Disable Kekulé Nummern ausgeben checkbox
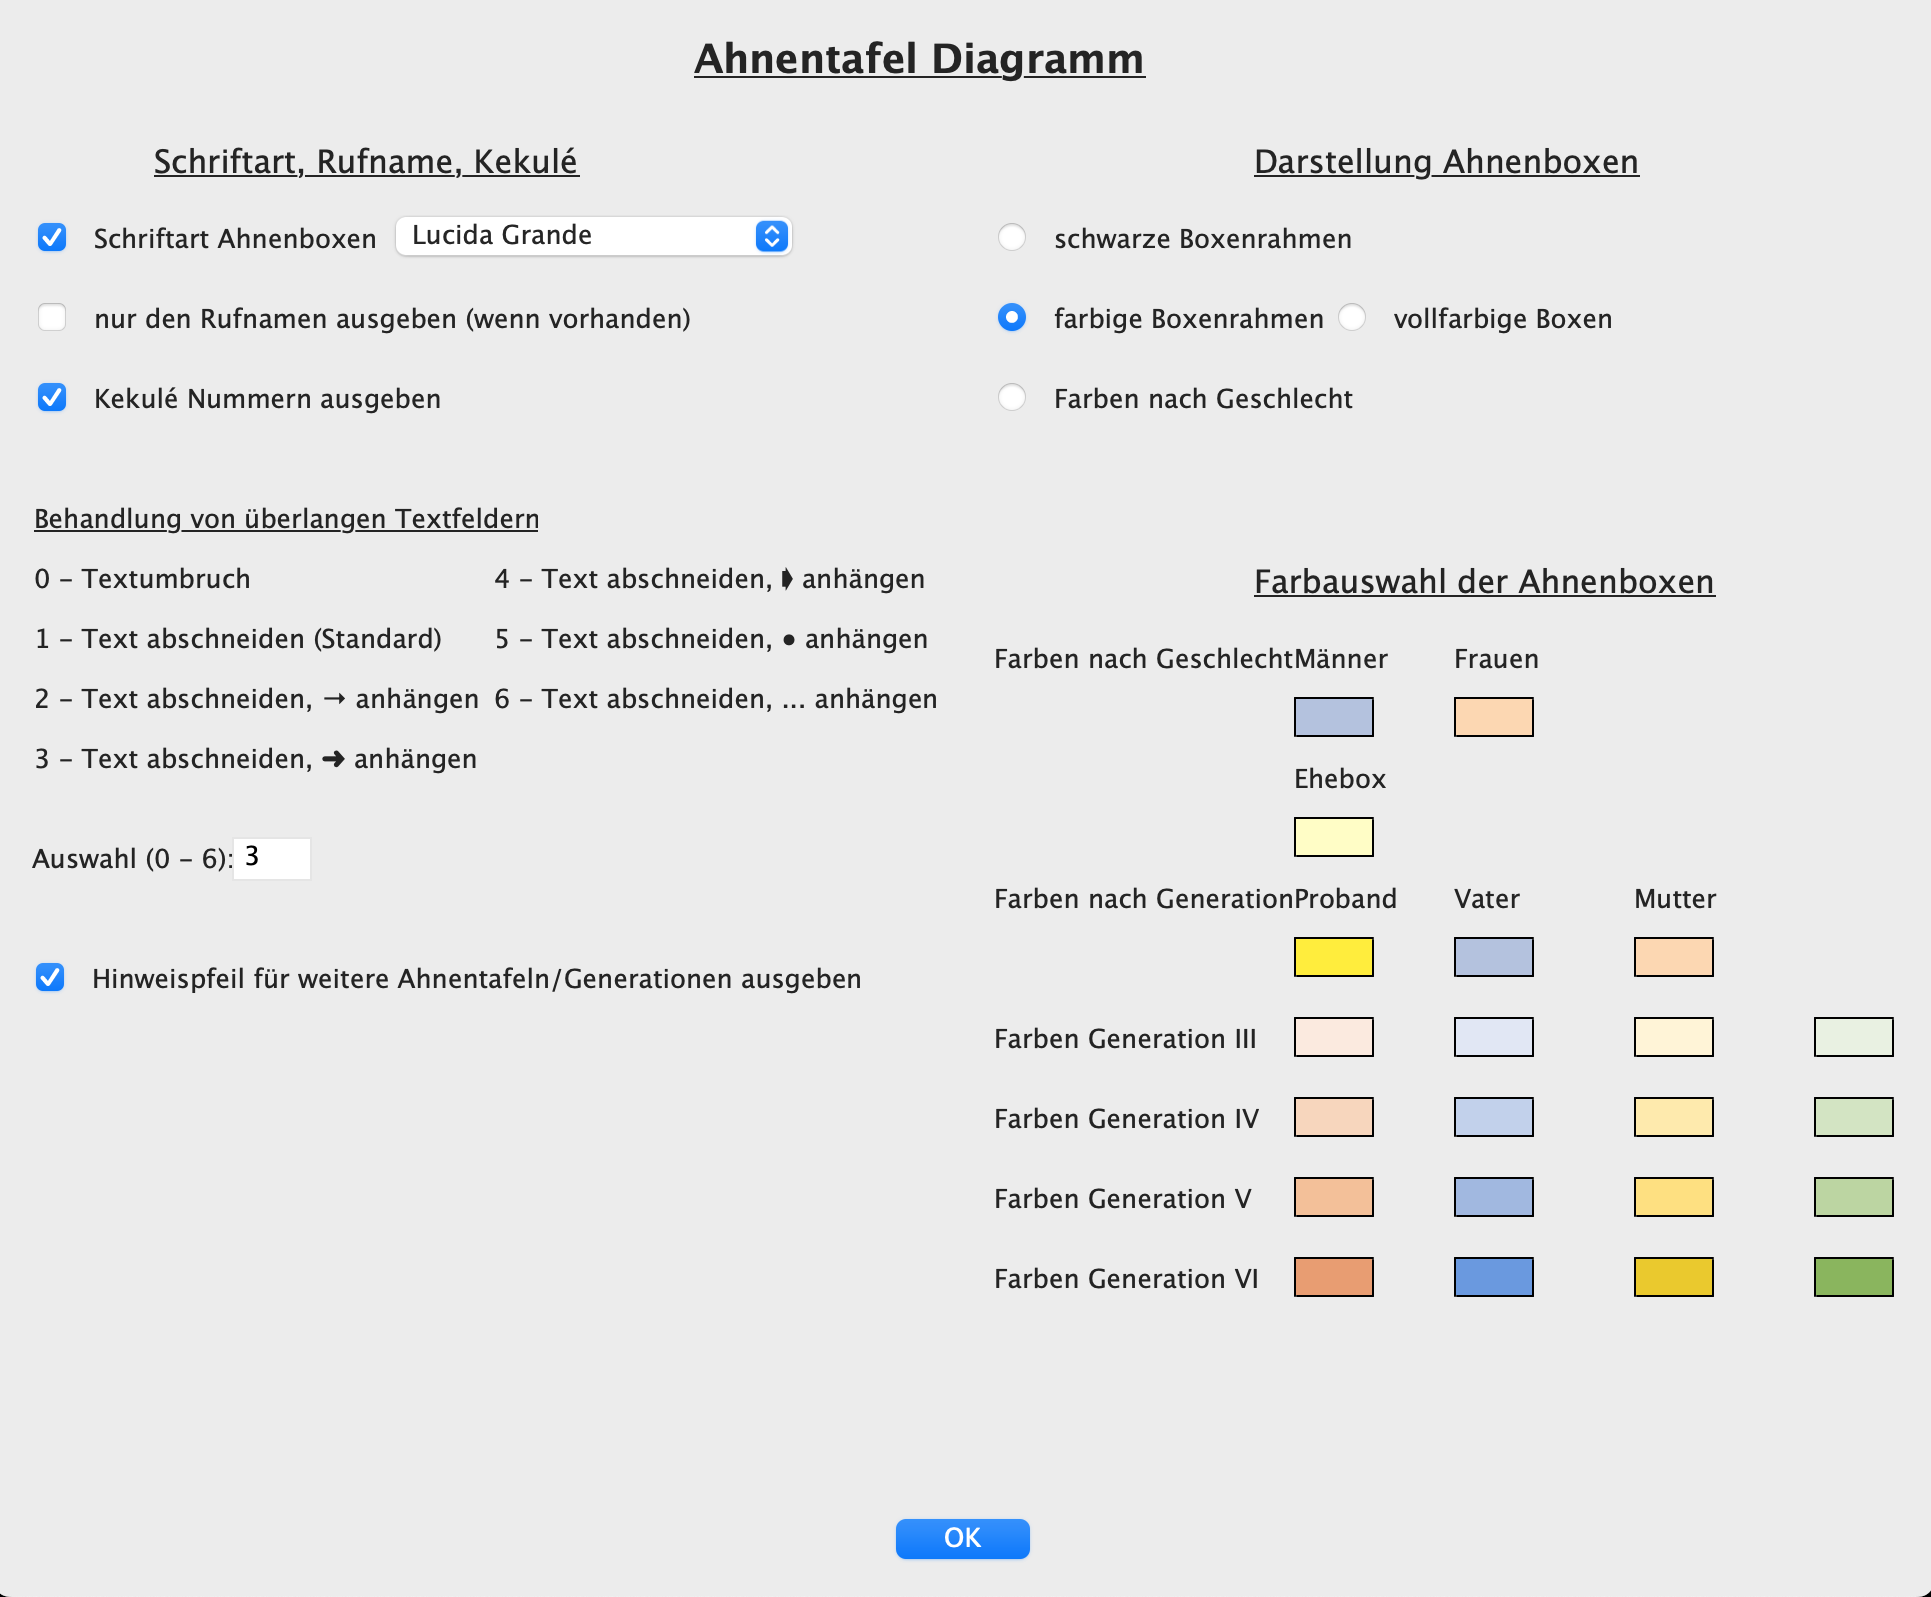Screen dimensions: 1931x1597 pos(52,398)
